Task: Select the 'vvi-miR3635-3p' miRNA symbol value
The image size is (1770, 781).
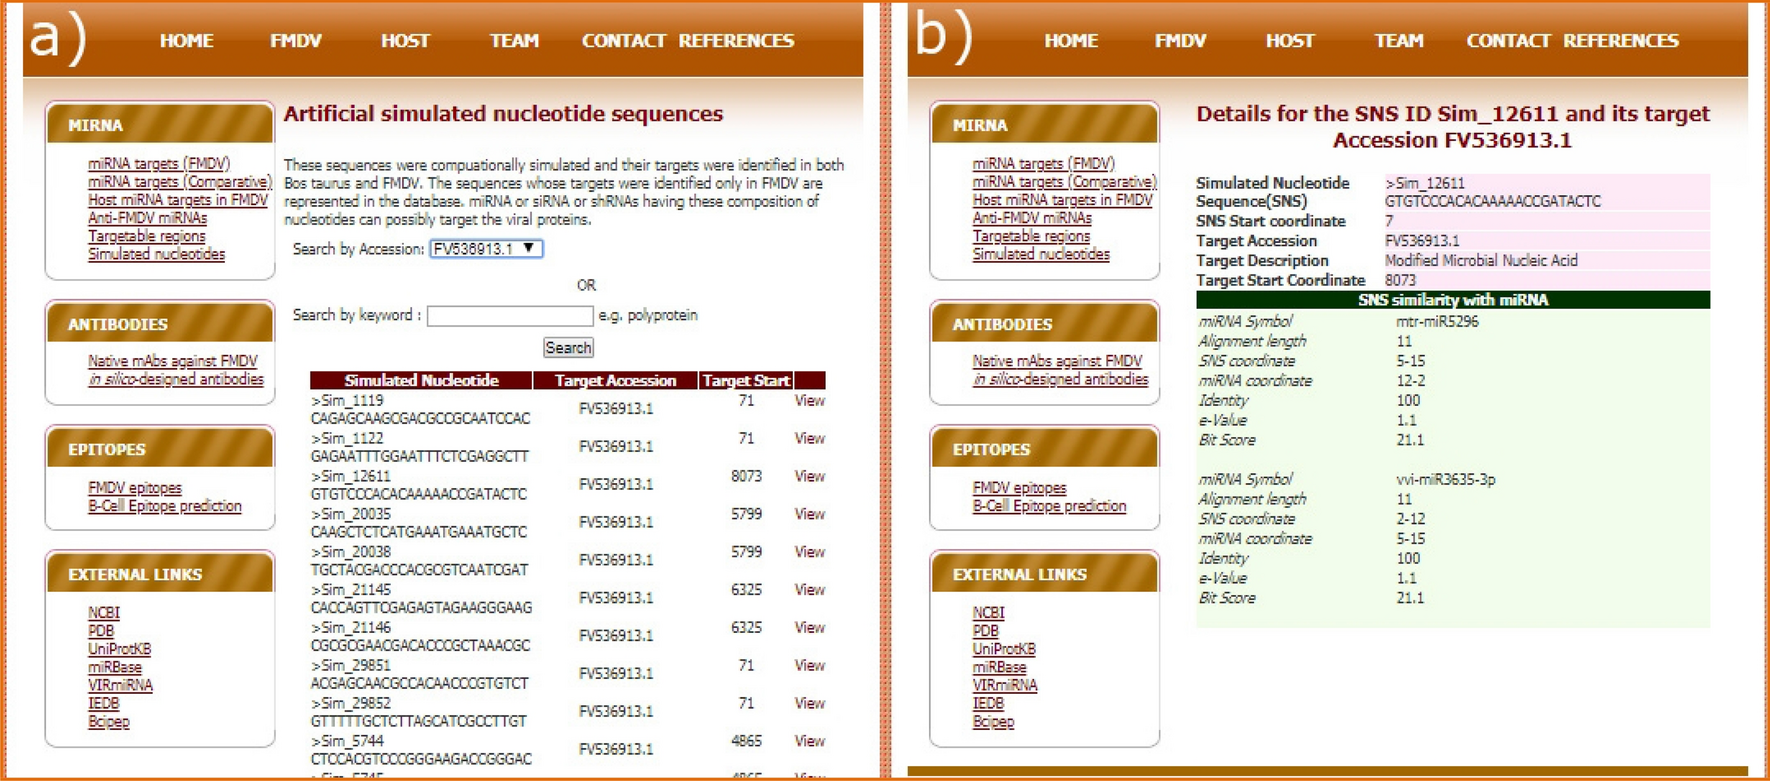Action: (x=1446, y=480)
